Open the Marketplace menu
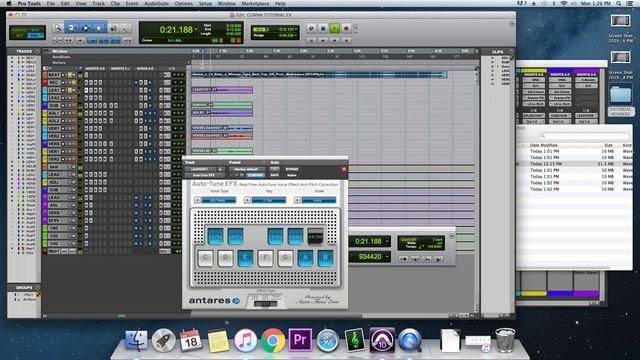The height and width of the screenshot is (360, 640). pos(255,3)
